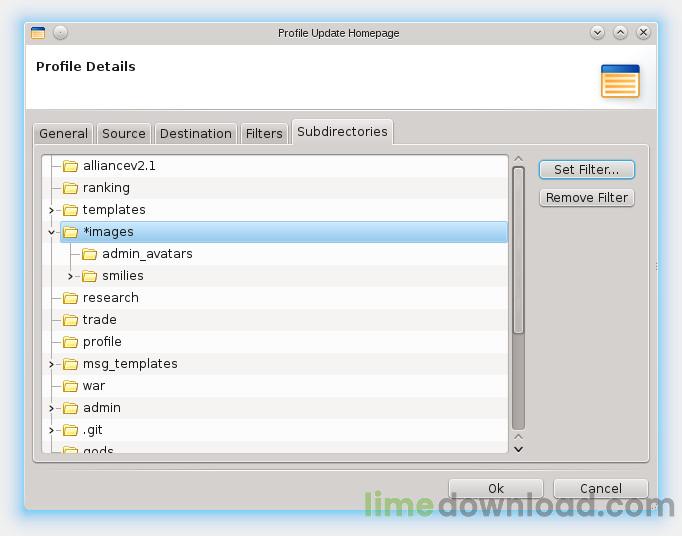Select the *images directory label

pos(108,232)
